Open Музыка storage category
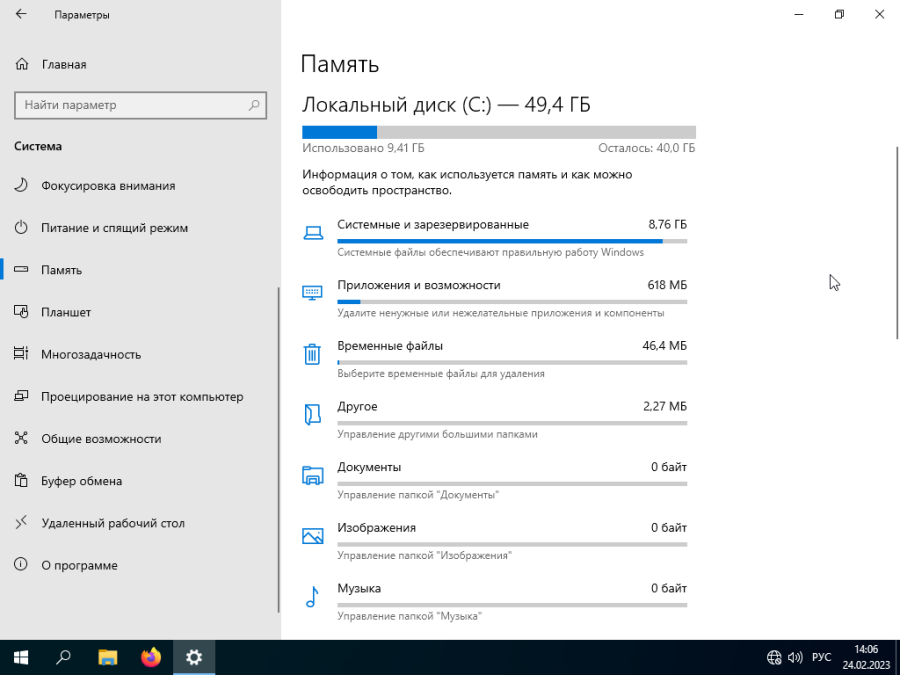This screenshot has width=900, height=675. point(495,602)
